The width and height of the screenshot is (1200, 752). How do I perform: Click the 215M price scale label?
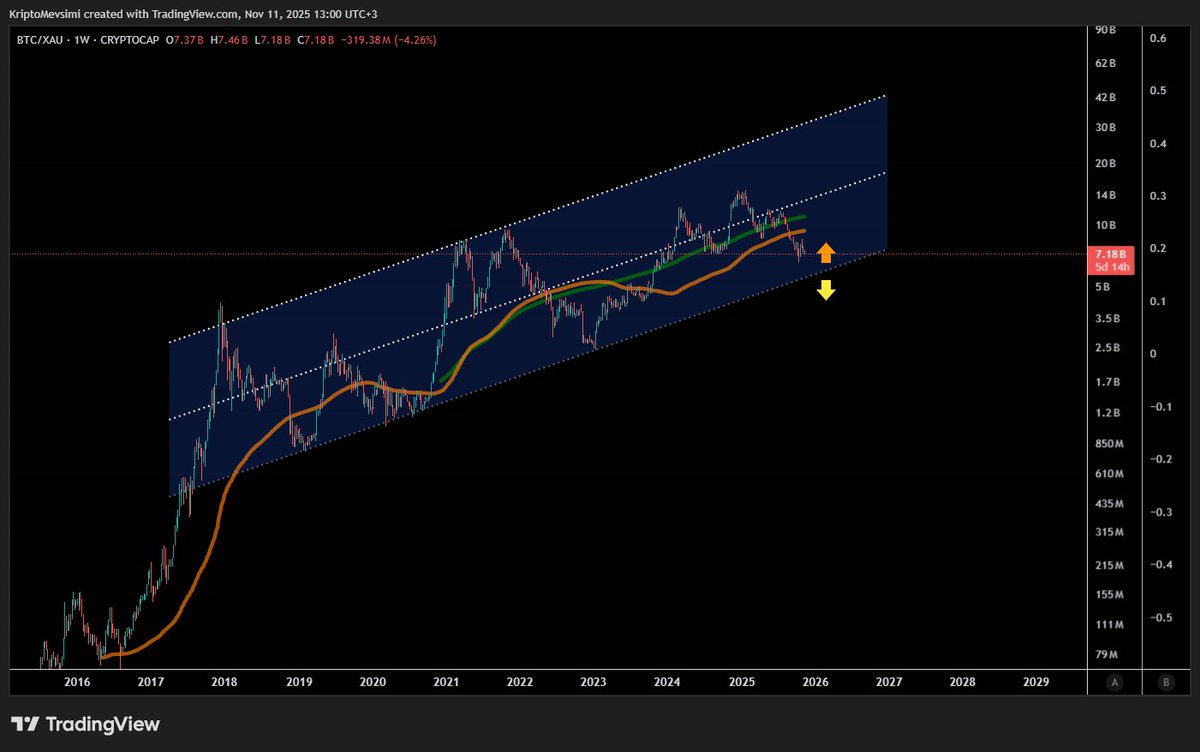click(x=1108, y=567)
